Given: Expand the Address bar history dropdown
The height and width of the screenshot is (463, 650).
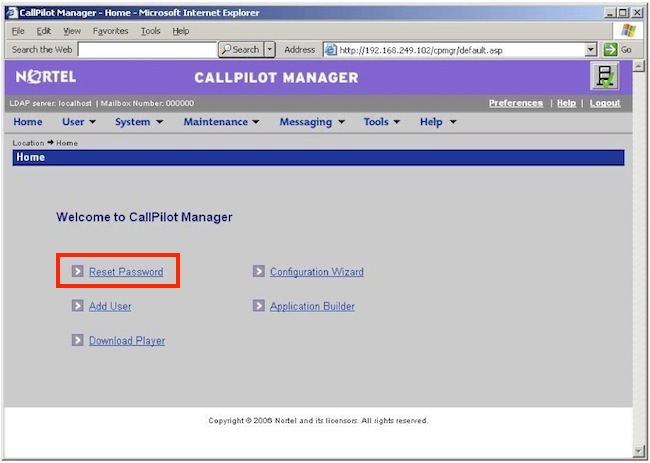Looking at the screenshot, I should tap(591, 50).
